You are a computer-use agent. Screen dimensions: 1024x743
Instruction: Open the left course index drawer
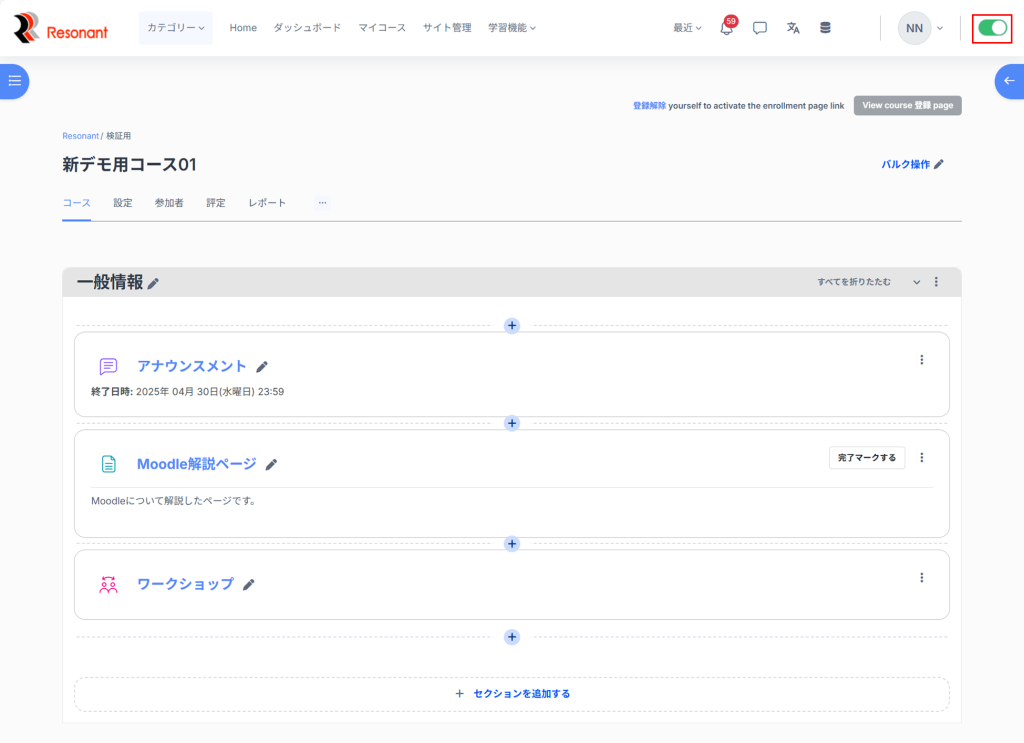14,81
